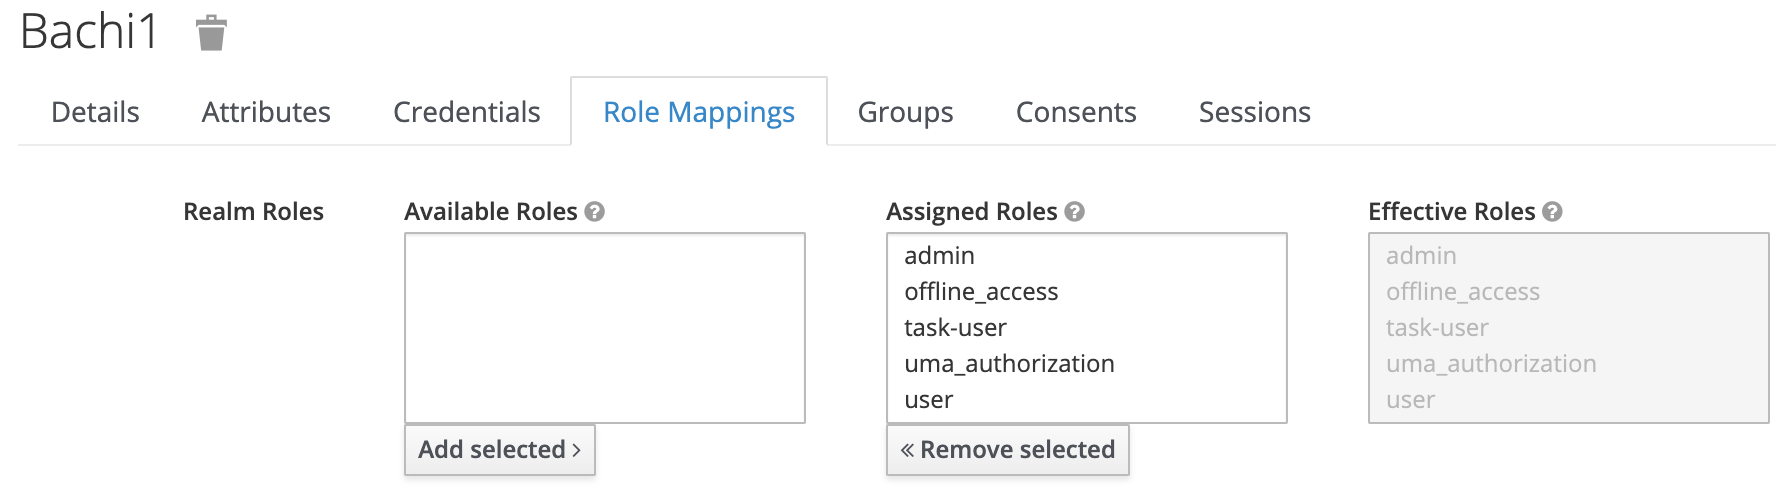The image size is (1776, 490).
Task: Go to the Credentials tab
Action: pos(466,112)
